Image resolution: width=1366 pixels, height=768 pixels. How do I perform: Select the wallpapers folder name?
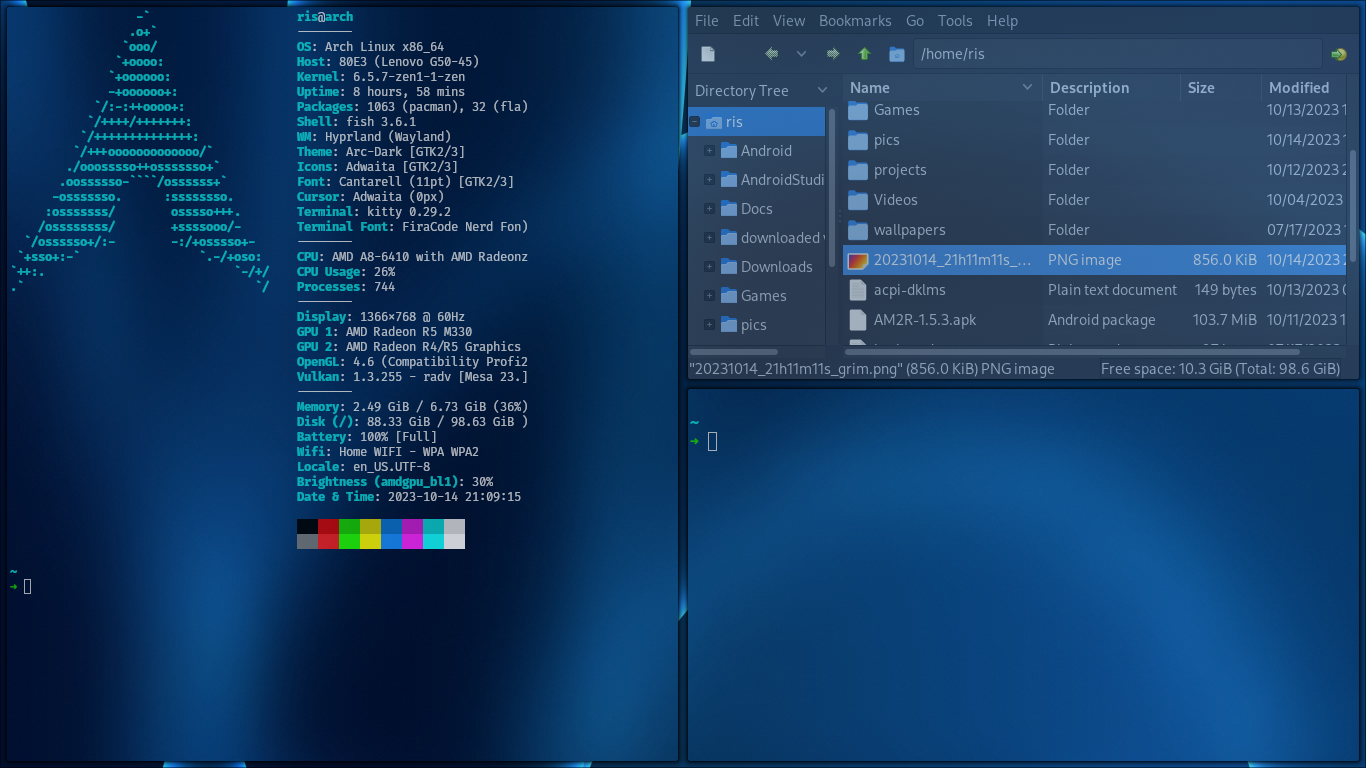click(909, 230)
